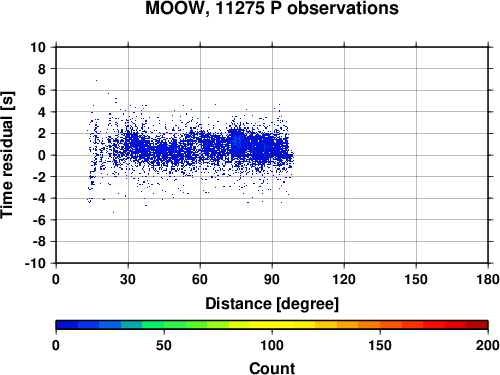Select the 'Distance [degree]' axis label

coord(272,304)
